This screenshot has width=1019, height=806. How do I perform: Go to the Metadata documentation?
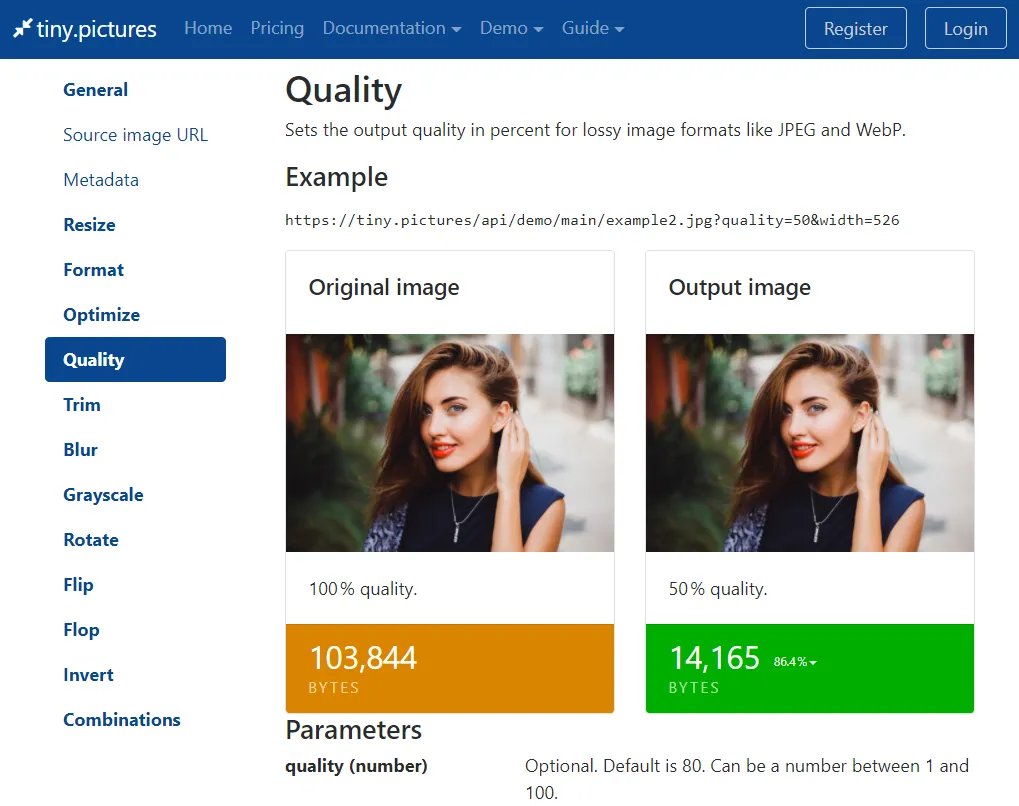(101, 179)
